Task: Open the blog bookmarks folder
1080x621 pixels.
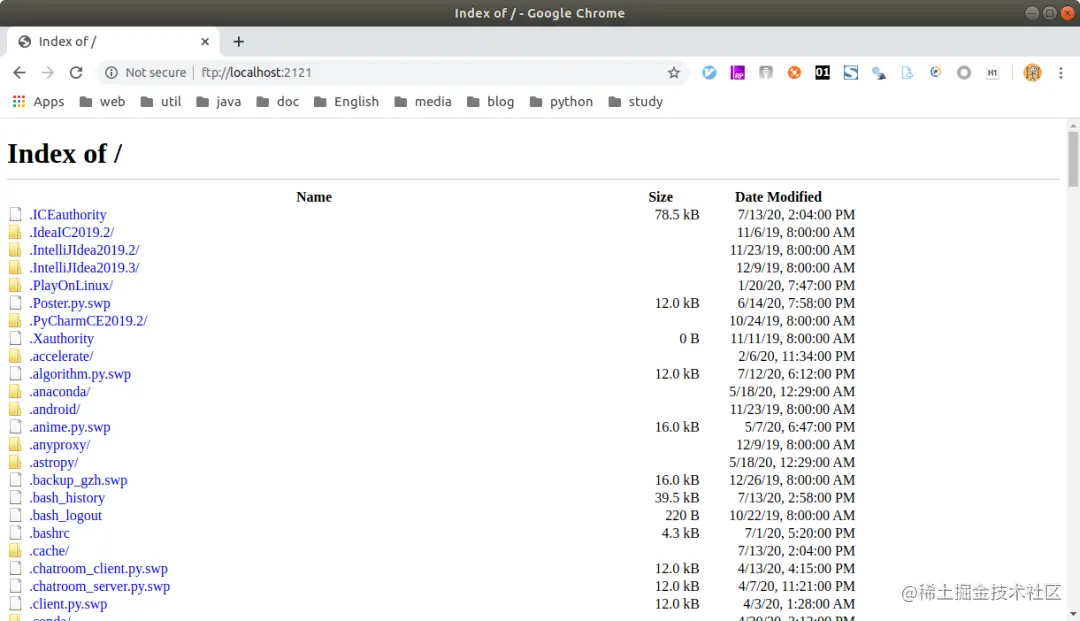Action: pyautogui.click(x=490, y=102)
